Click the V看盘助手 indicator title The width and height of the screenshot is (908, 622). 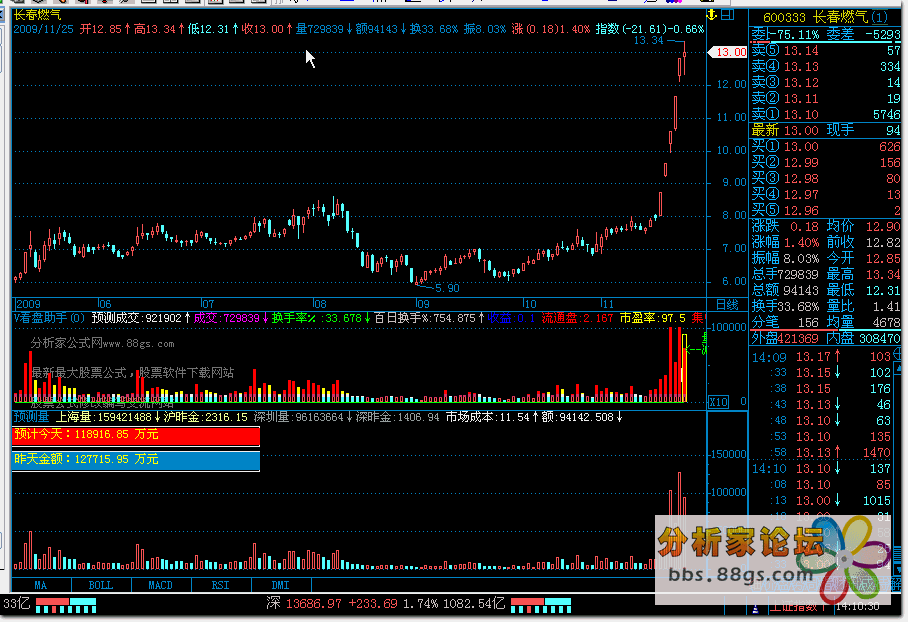[x=47, y=318]
